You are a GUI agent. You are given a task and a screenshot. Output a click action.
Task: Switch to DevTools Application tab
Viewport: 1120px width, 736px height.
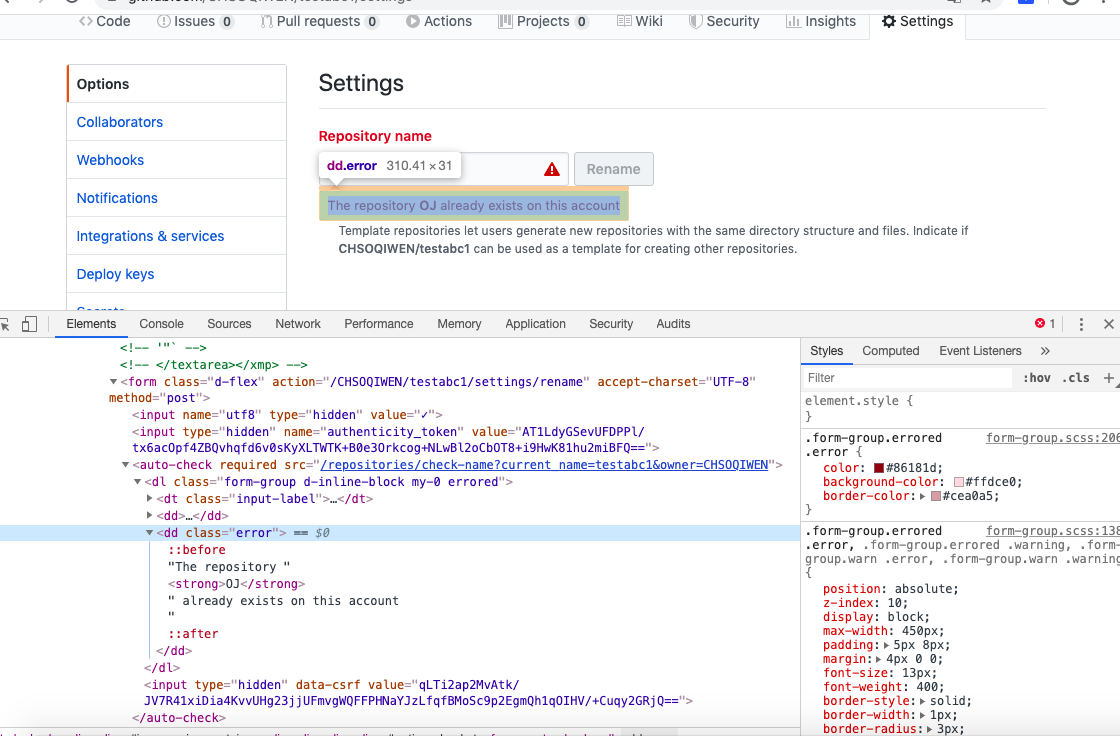pos(535,324)
